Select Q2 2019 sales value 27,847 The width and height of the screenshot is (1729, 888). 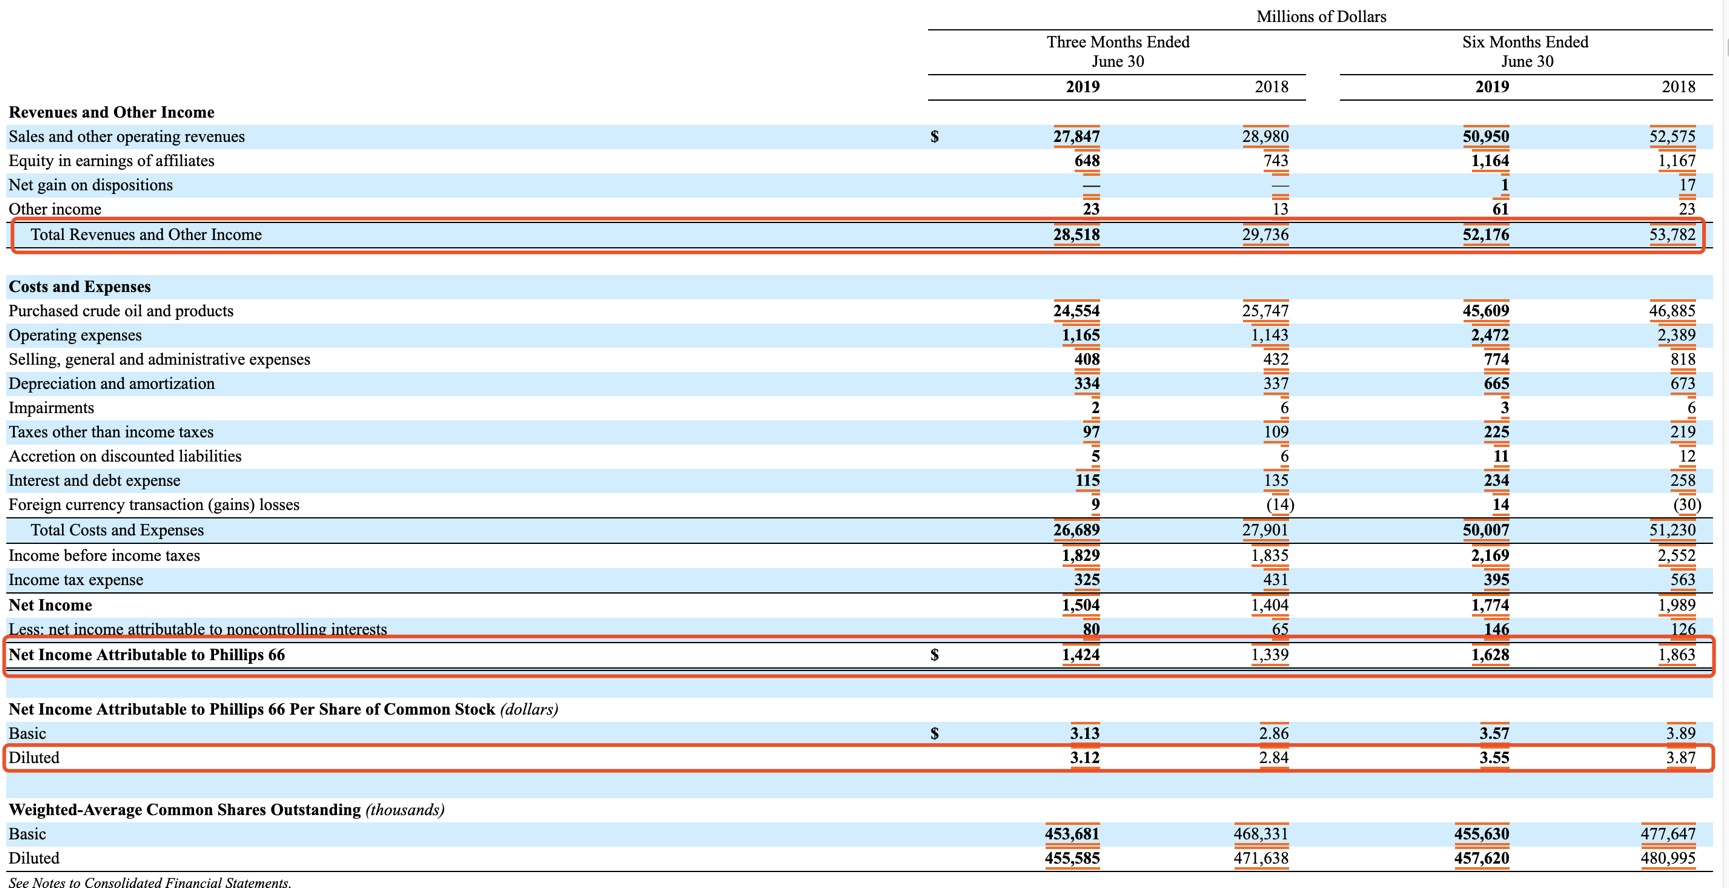1076,137
